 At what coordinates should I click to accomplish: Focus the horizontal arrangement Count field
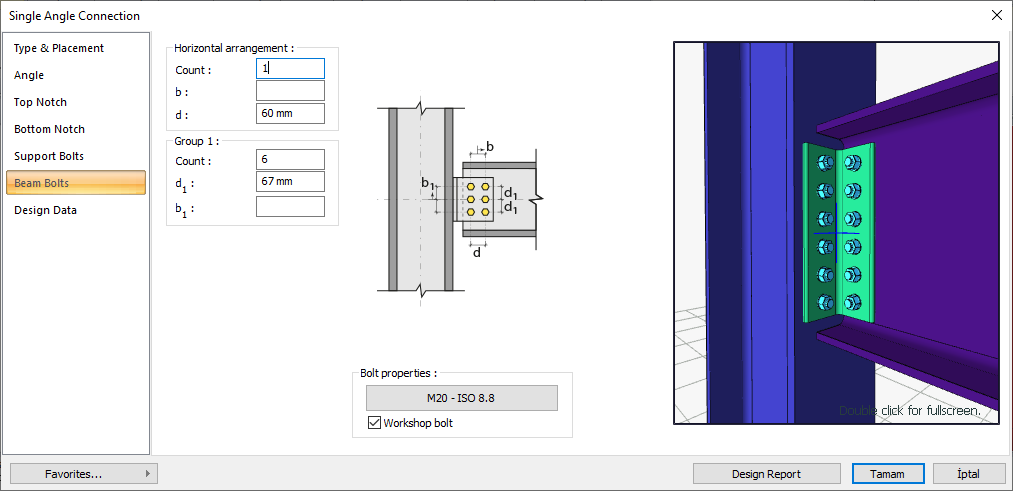coord(290,68)
